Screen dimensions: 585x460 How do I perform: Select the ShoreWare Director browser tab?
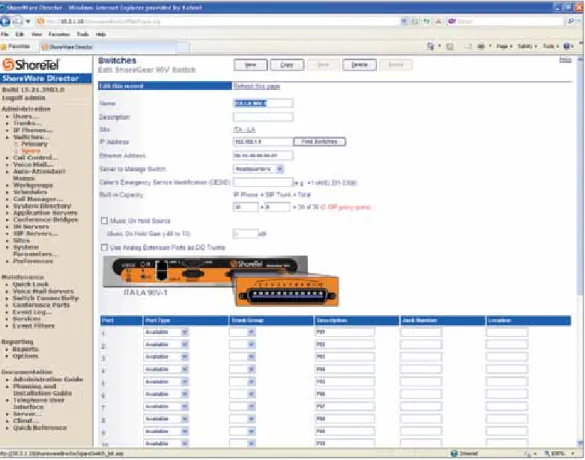point(107,47)
